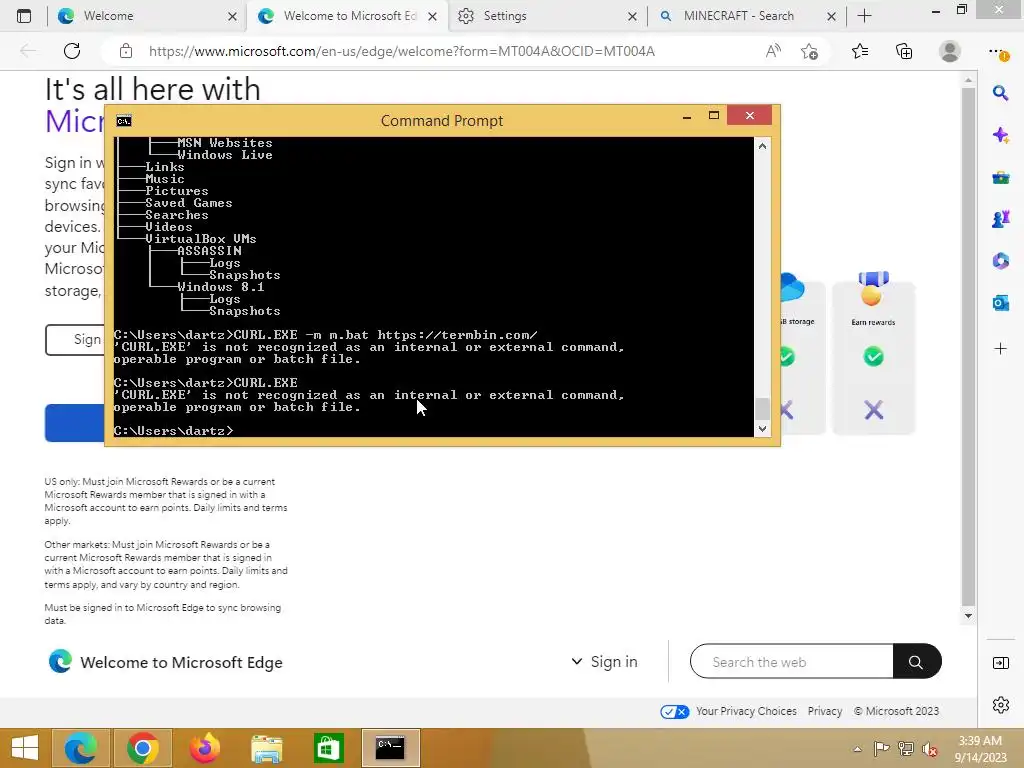The height and width of the screenshot is (768, 1024).
Task: Click the Sign in footer link
Action: [614, 662]
